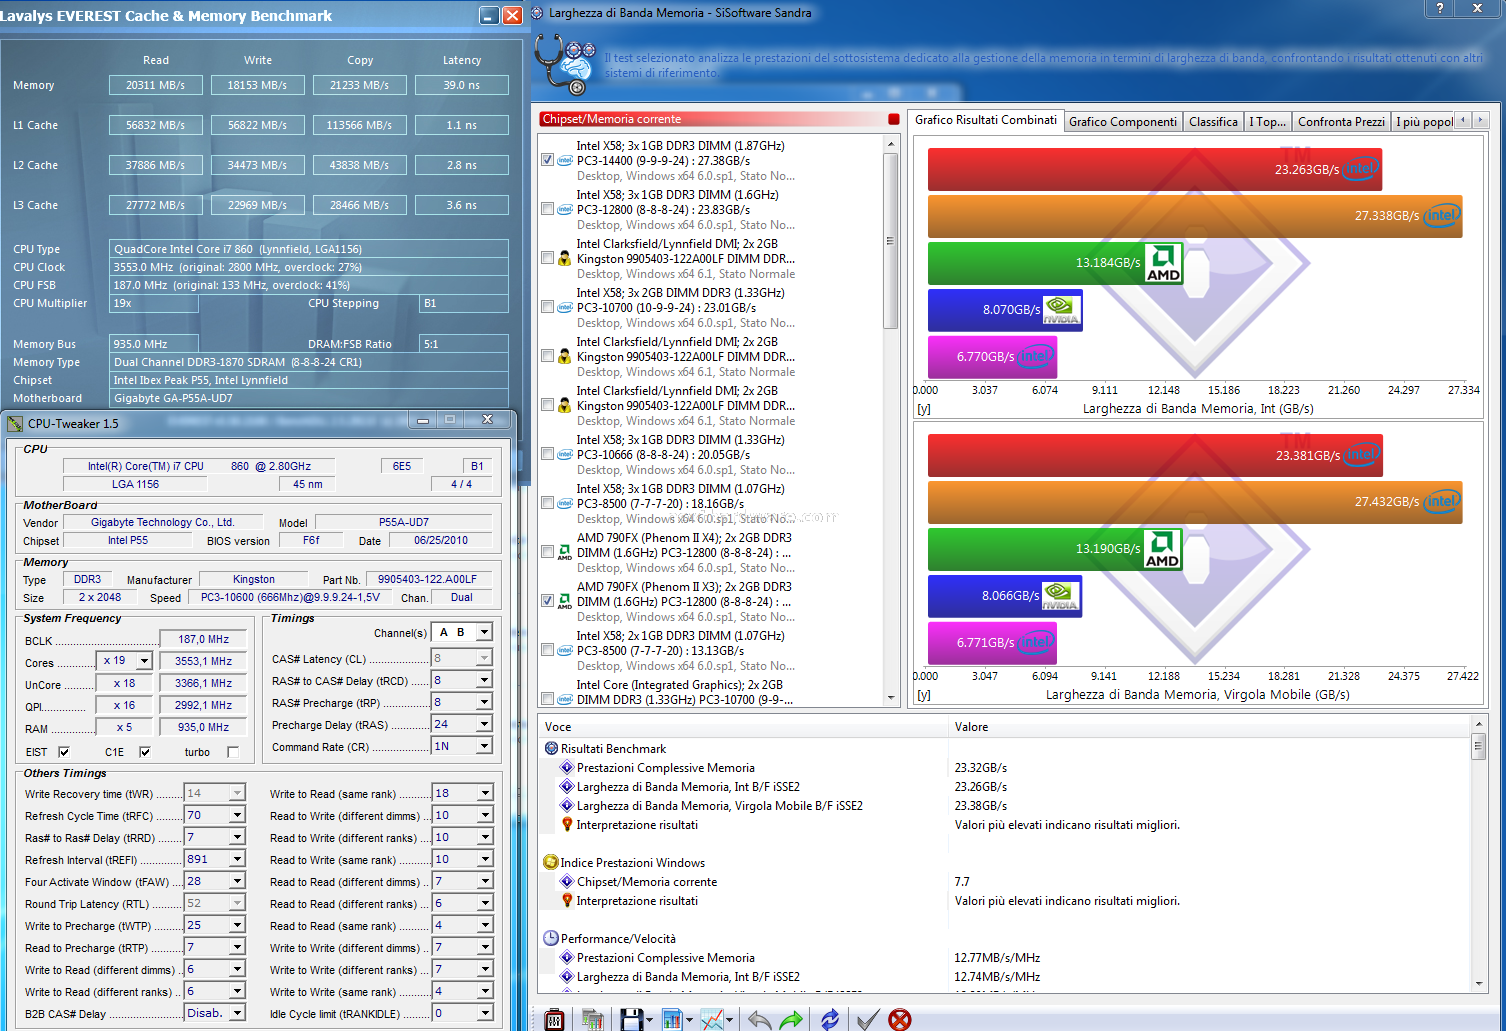Click the floppy disk save icon
The width and height of the screenshot is (1506, 1031).
pos(631,1019)
